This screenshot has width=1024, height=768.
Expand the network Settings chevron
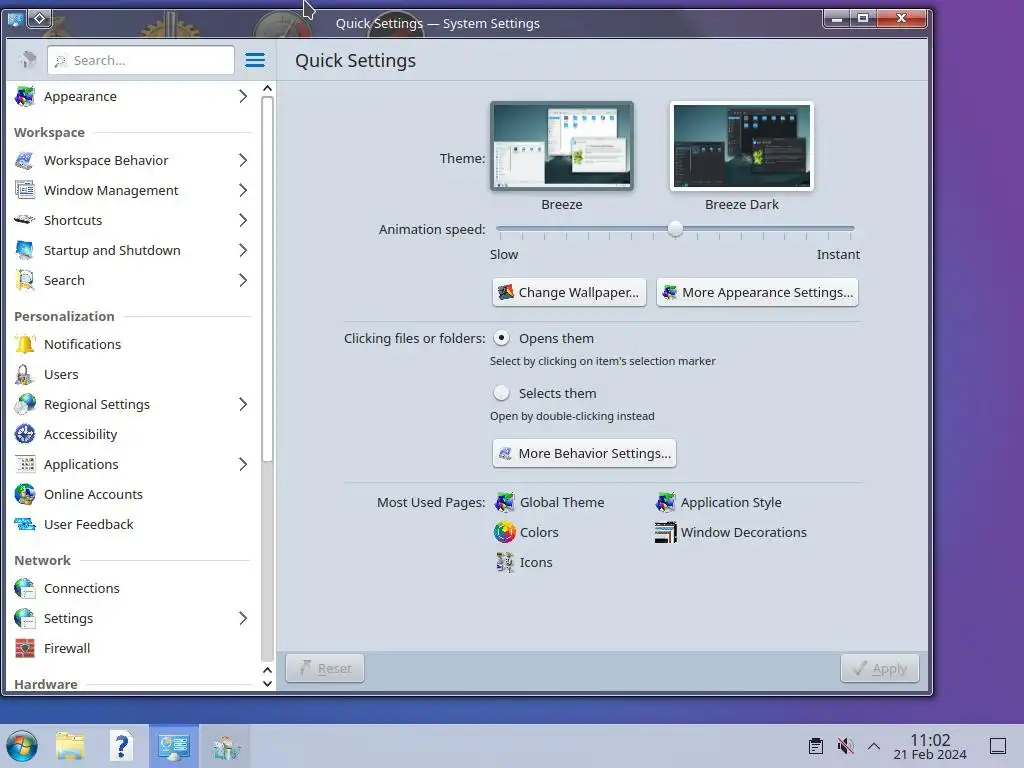coord(243,618)
